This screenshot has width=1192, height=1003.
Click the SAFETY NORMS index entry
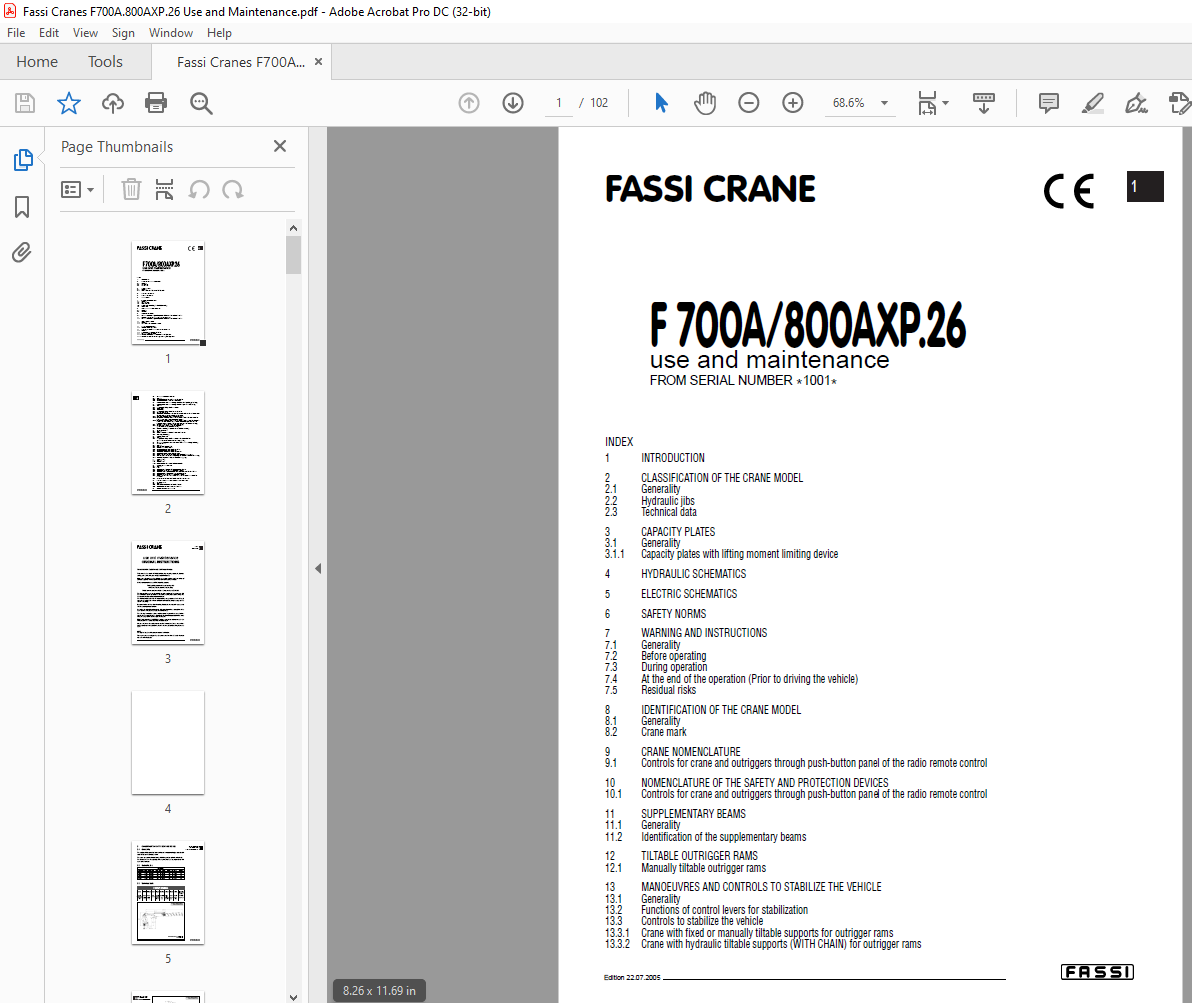pos(673,614)
